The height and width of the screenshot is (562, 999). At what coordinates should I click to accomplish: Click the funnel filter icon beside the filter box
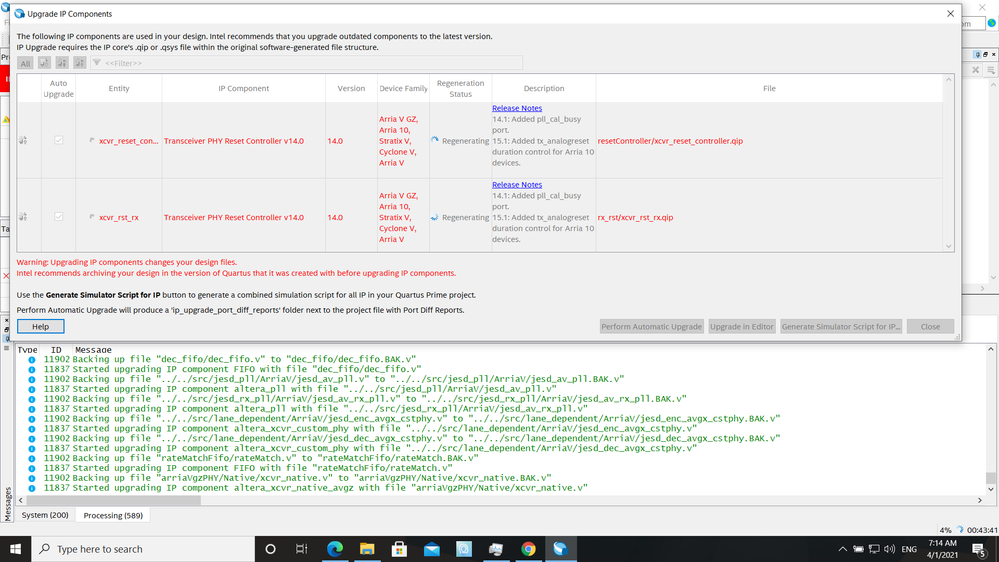tap(97, 63)
